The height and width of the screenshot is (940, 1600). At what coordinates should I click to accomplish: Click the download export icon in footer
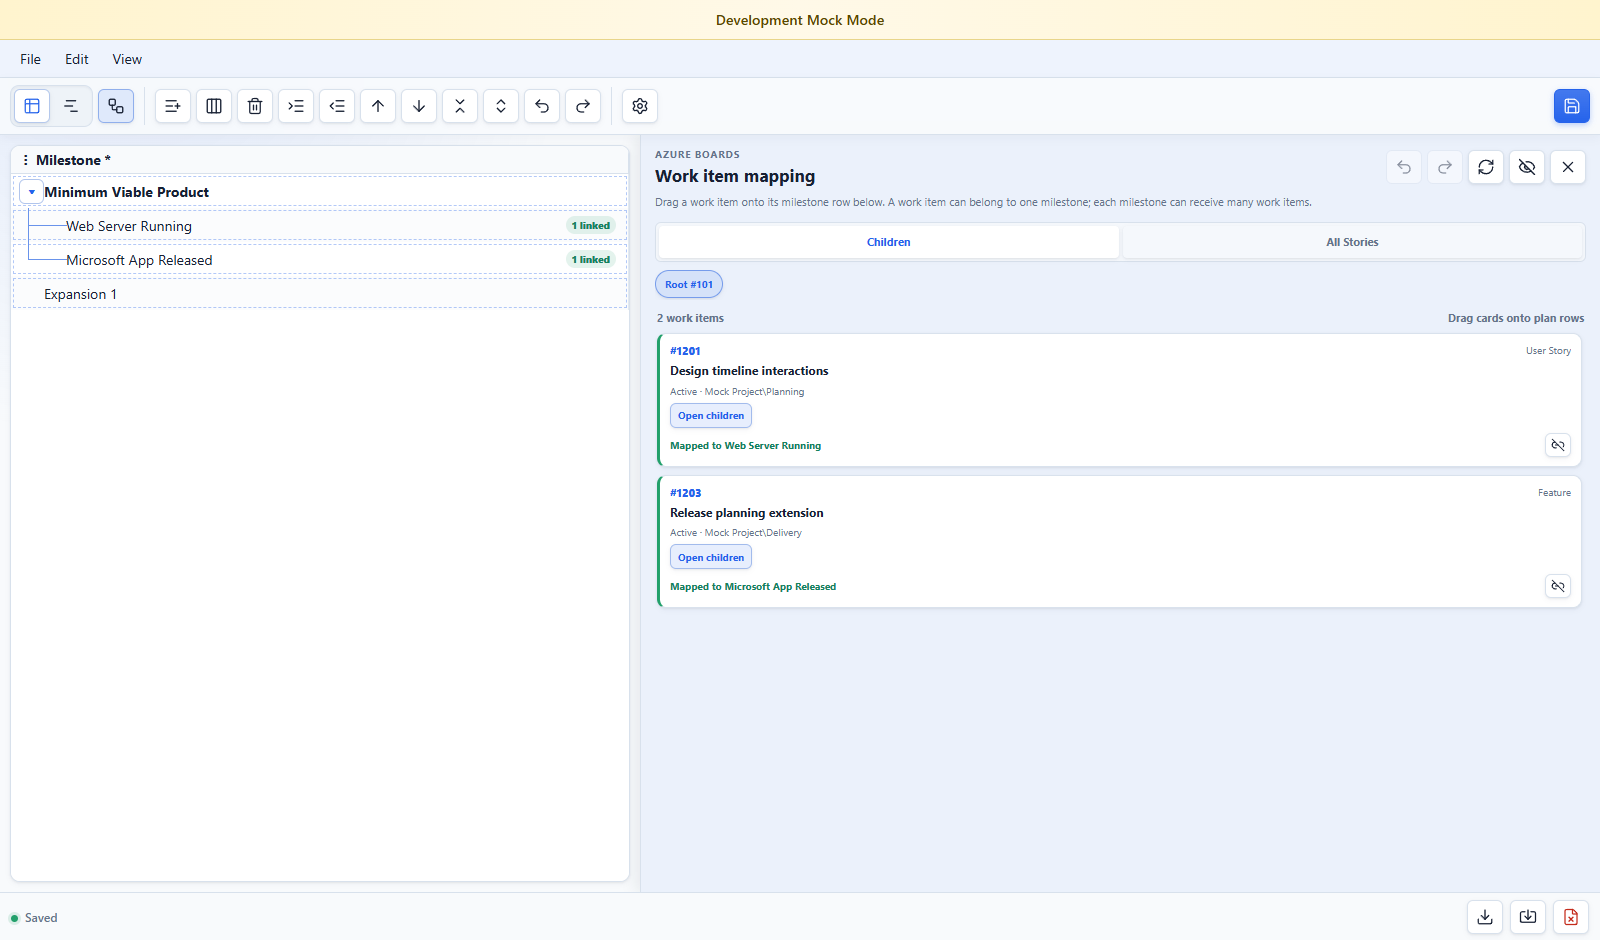tap(1485, 917)
